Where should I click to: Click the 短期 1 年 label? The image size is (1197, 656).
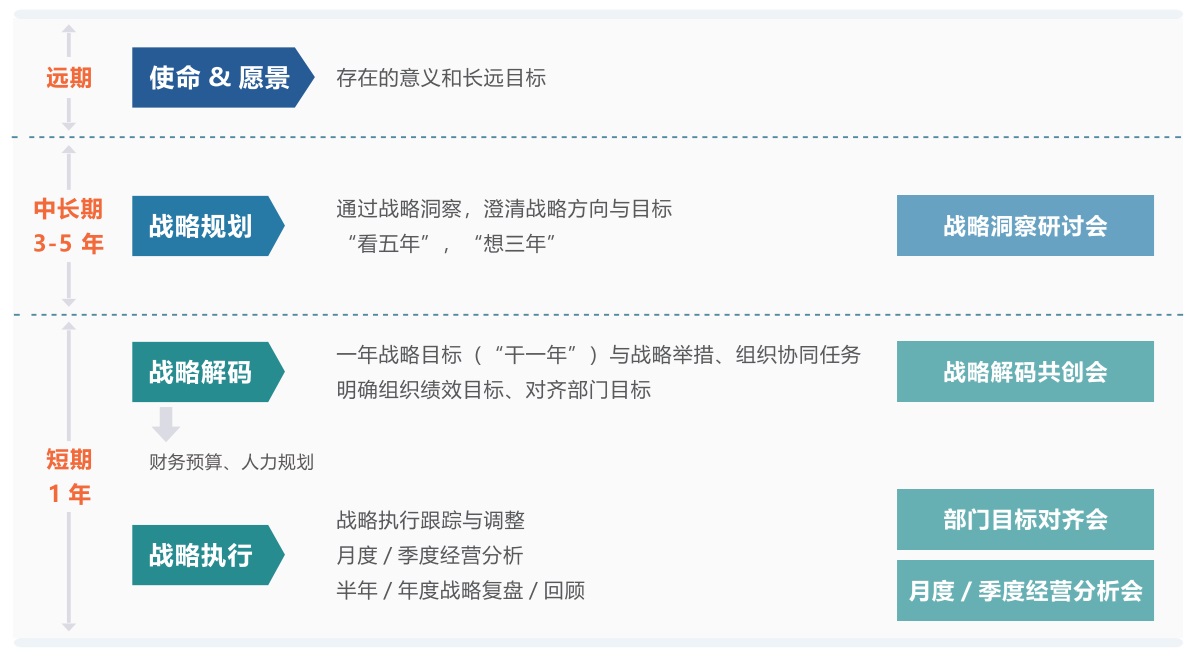(69, 477)
